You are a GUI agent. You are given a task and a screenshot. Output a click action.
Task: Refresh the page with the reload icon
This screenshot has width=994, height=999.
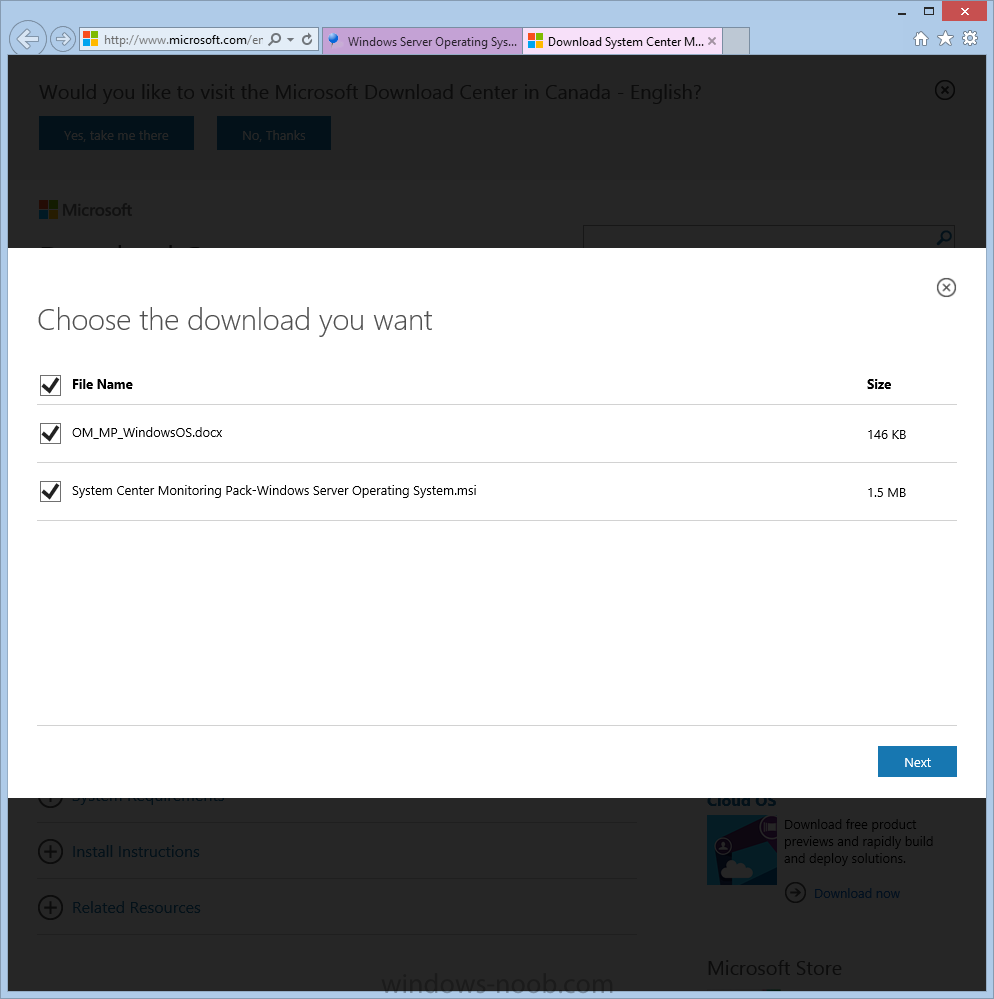307,40
